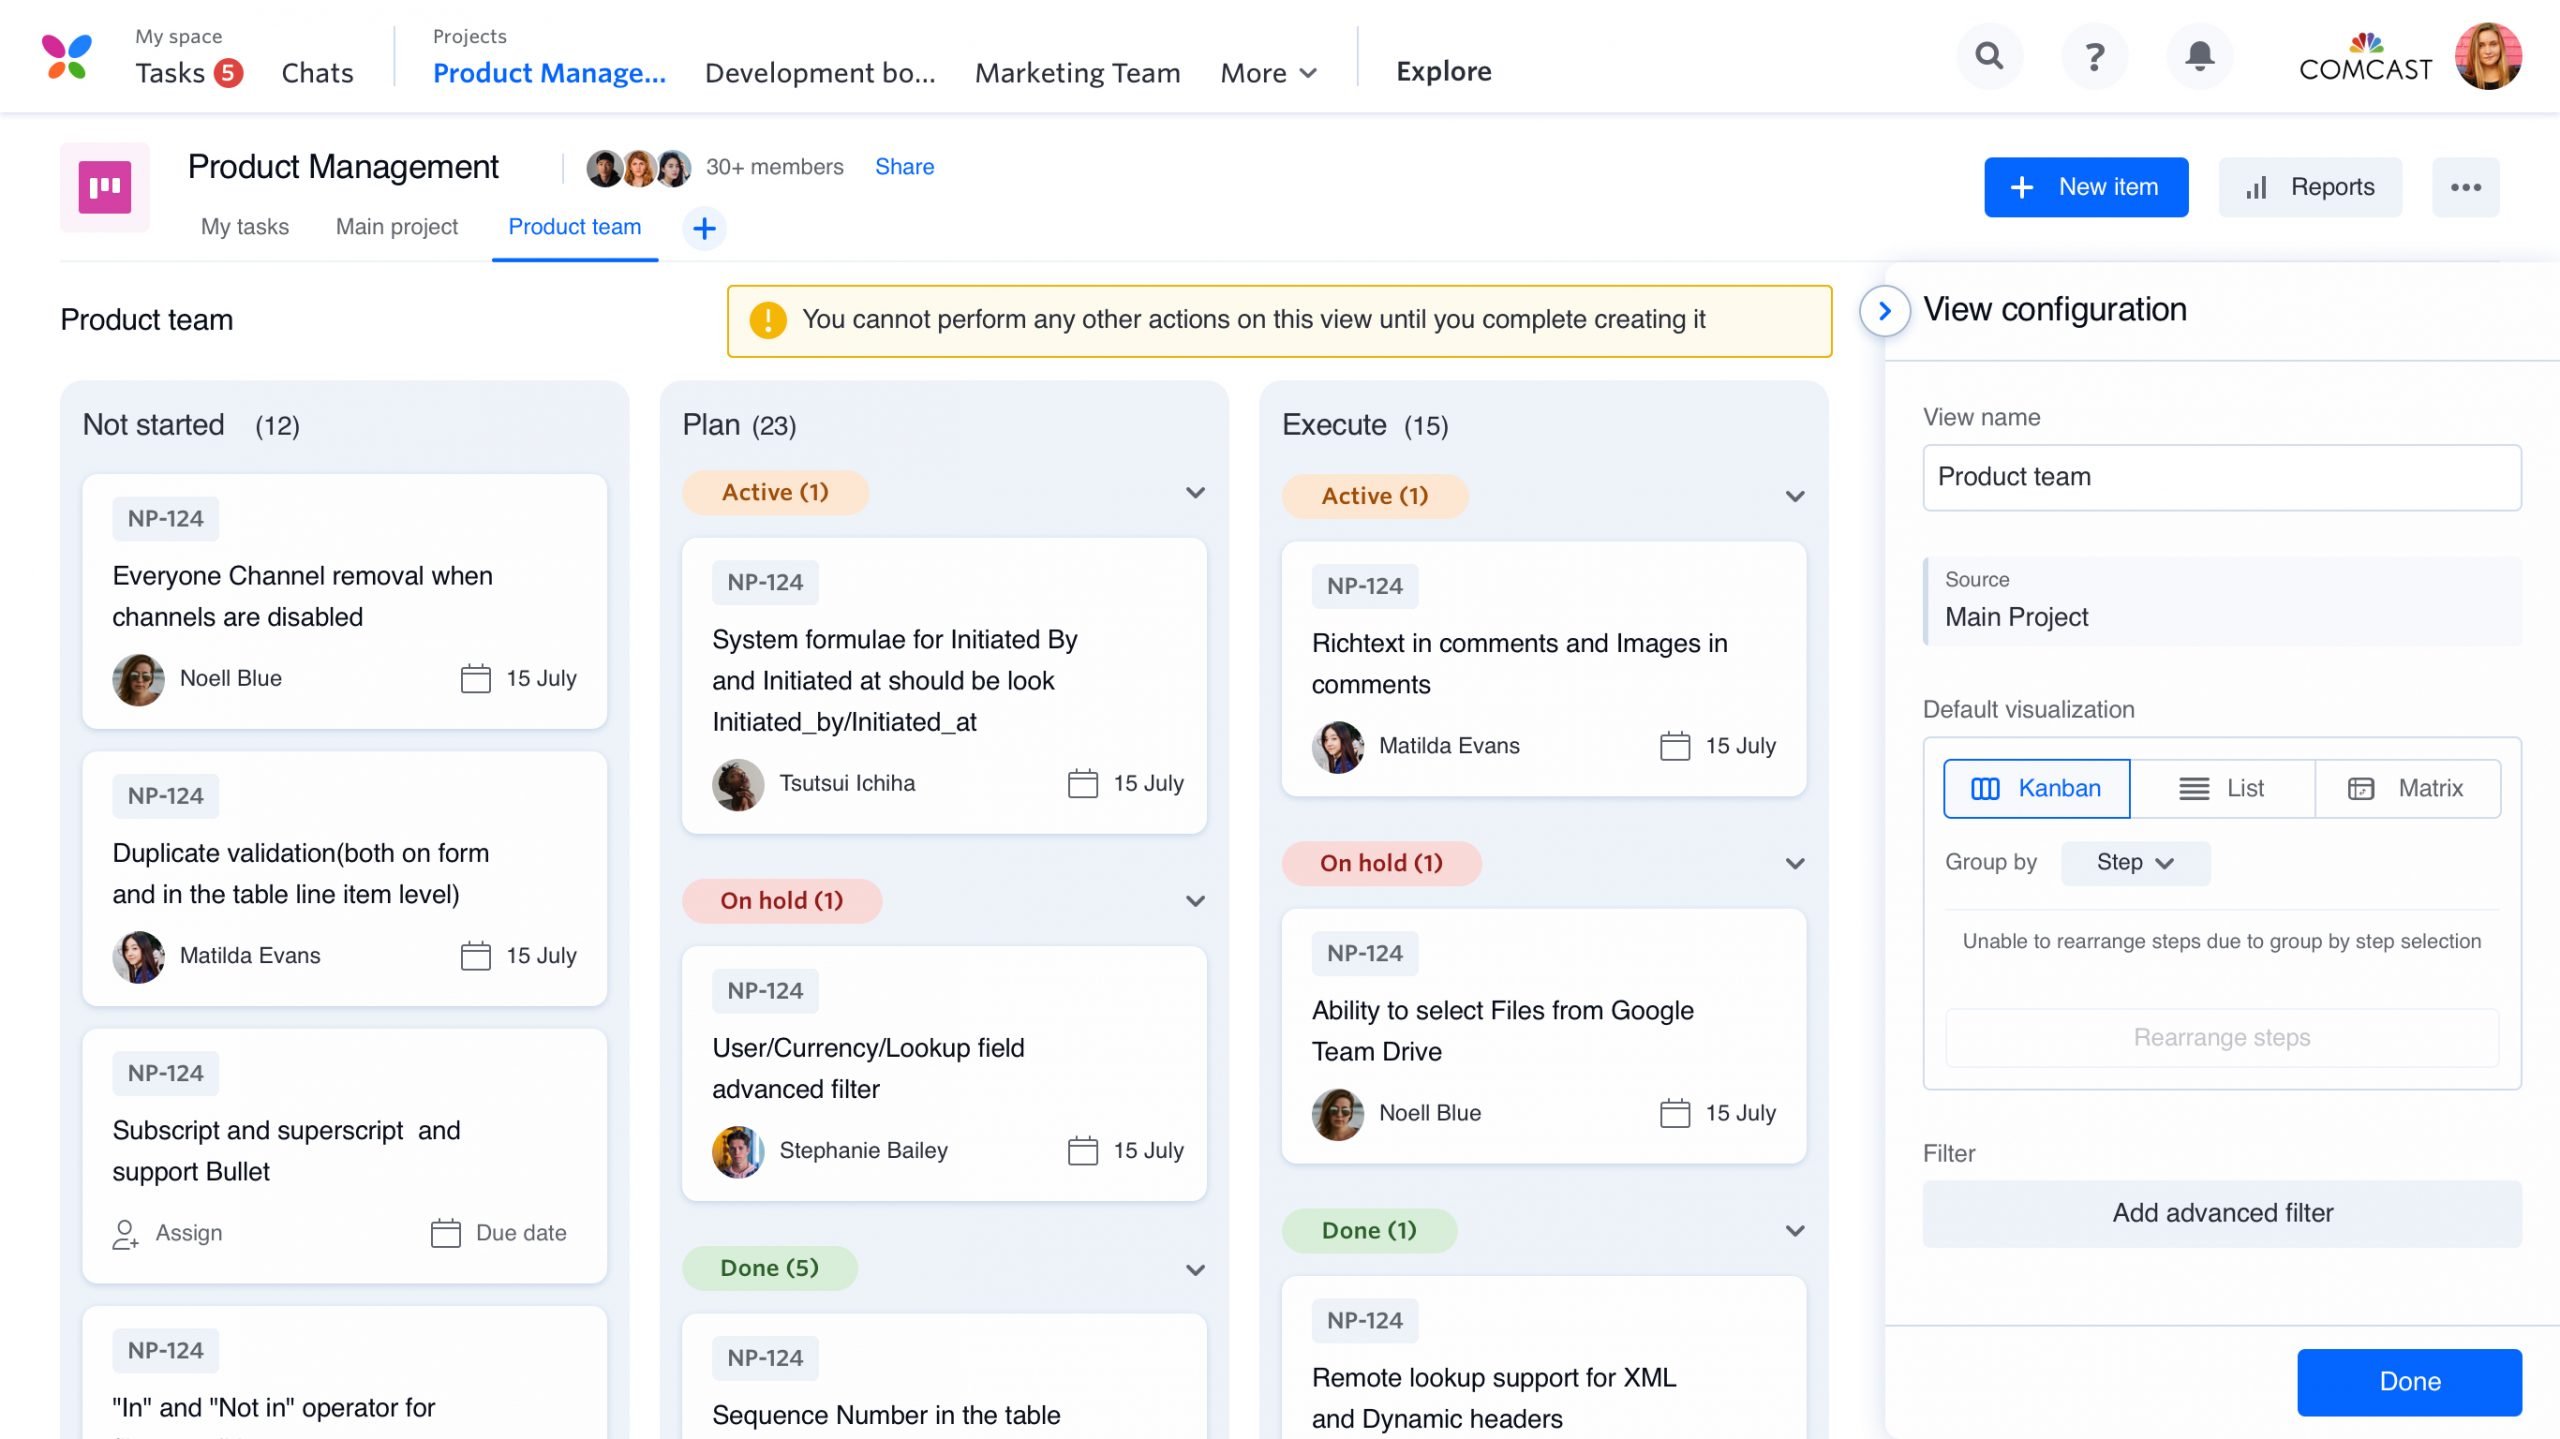The width and height of the screenshot is (2560, 1439).
Task: Click the pink Product Management board icon
Action: click(105, 187)
